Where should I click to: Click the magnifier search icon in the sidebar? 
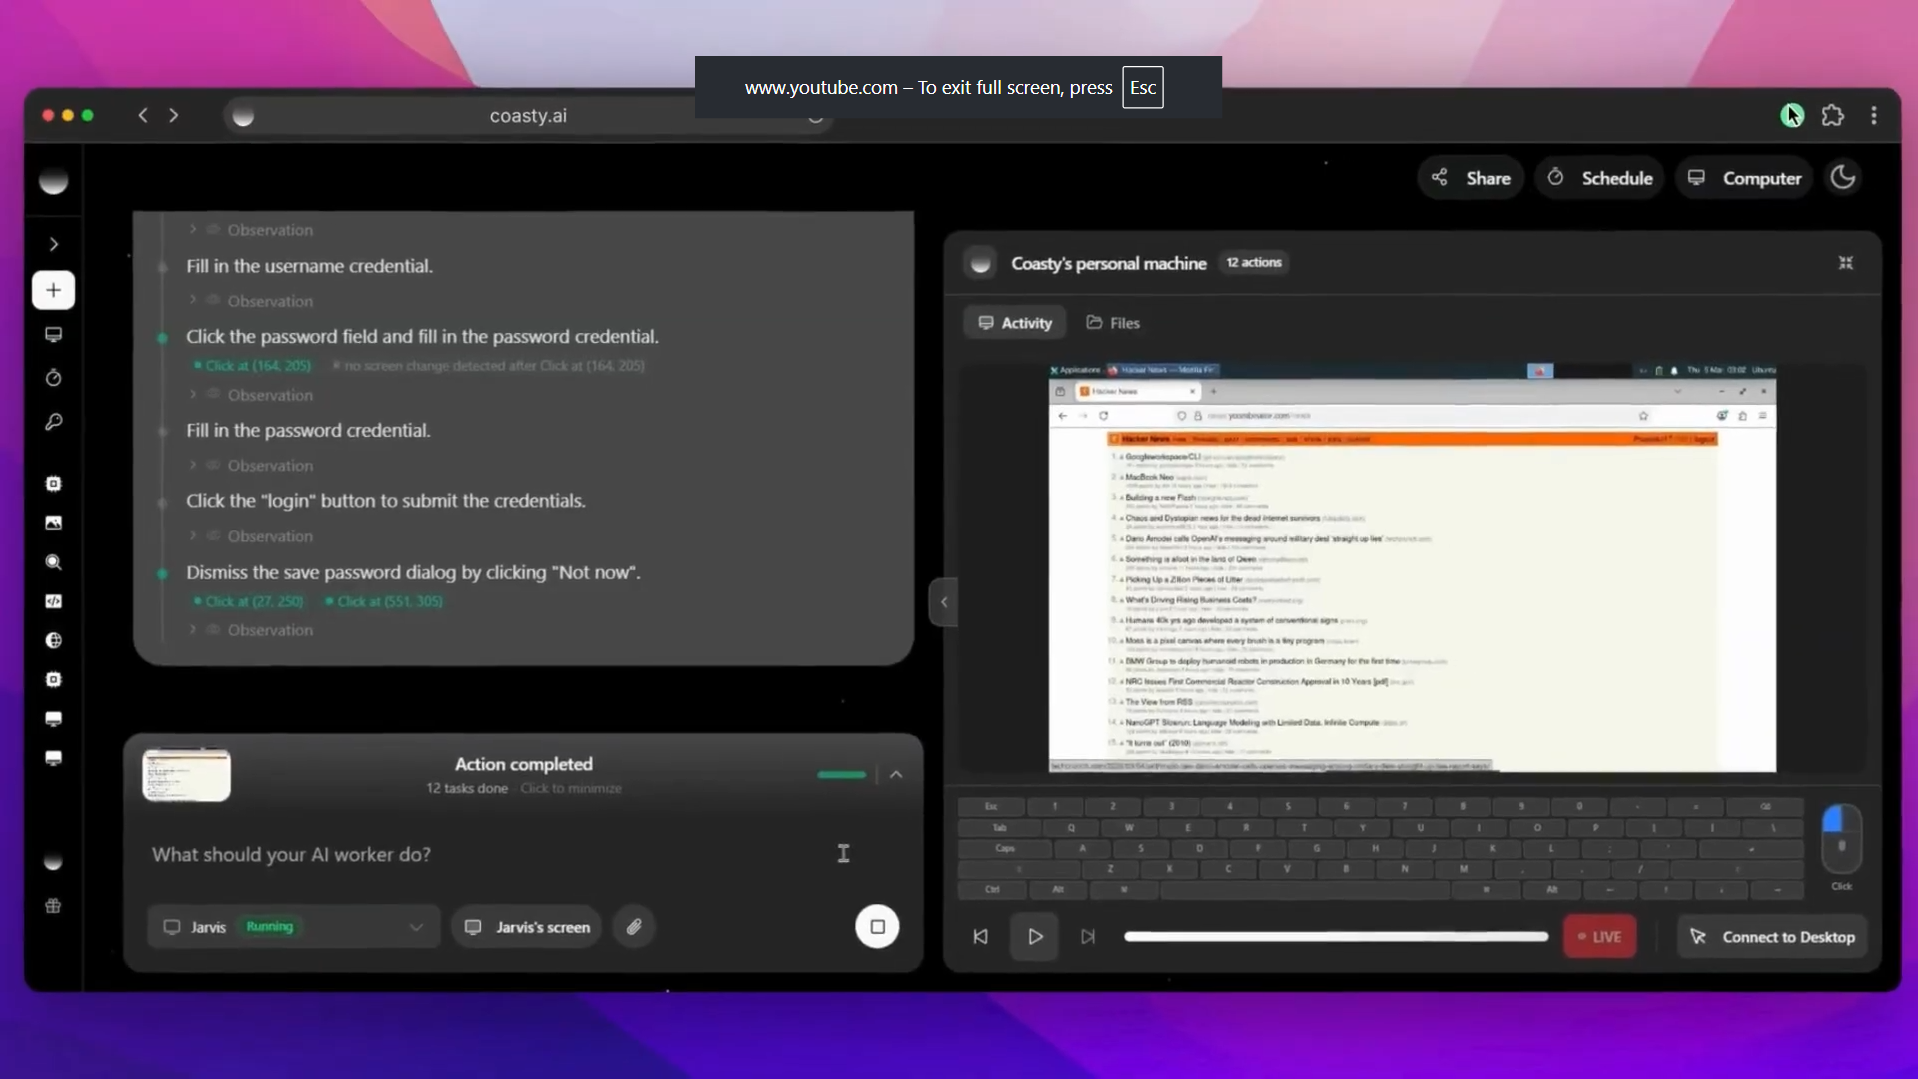tap(53, 562)
